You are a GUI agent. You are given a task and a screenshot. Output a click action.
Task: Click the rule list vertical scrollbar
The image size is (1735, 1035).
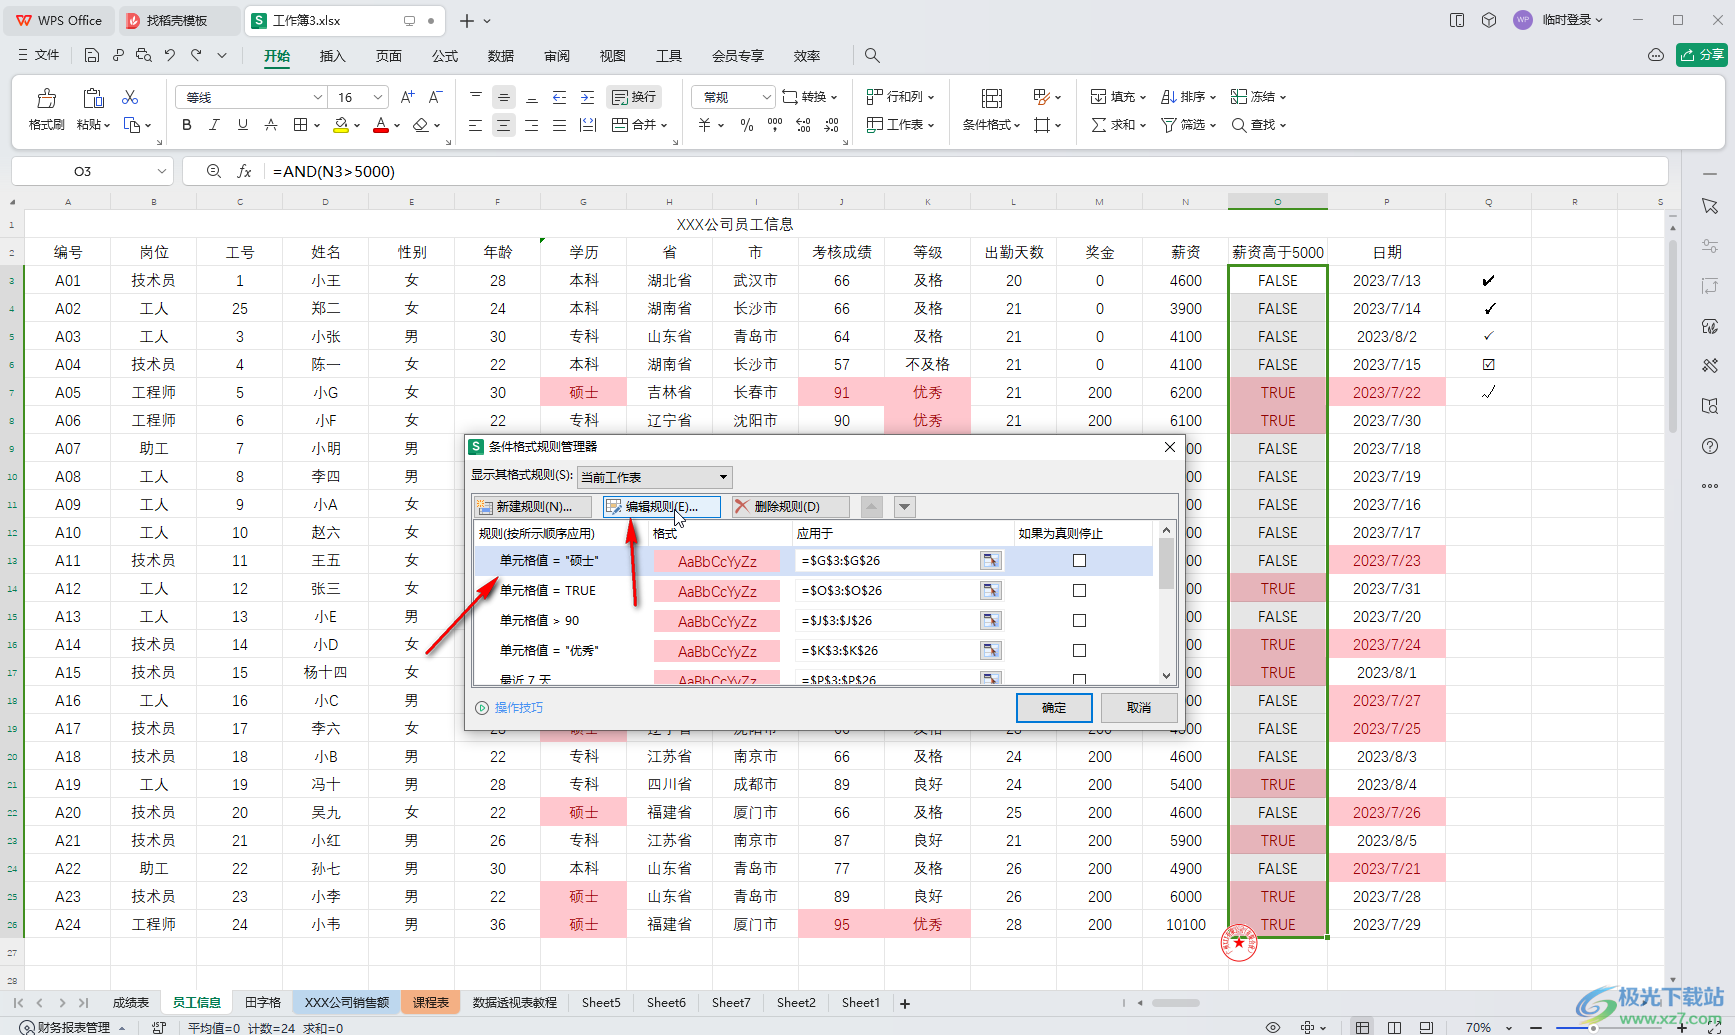coord(1166,604)
